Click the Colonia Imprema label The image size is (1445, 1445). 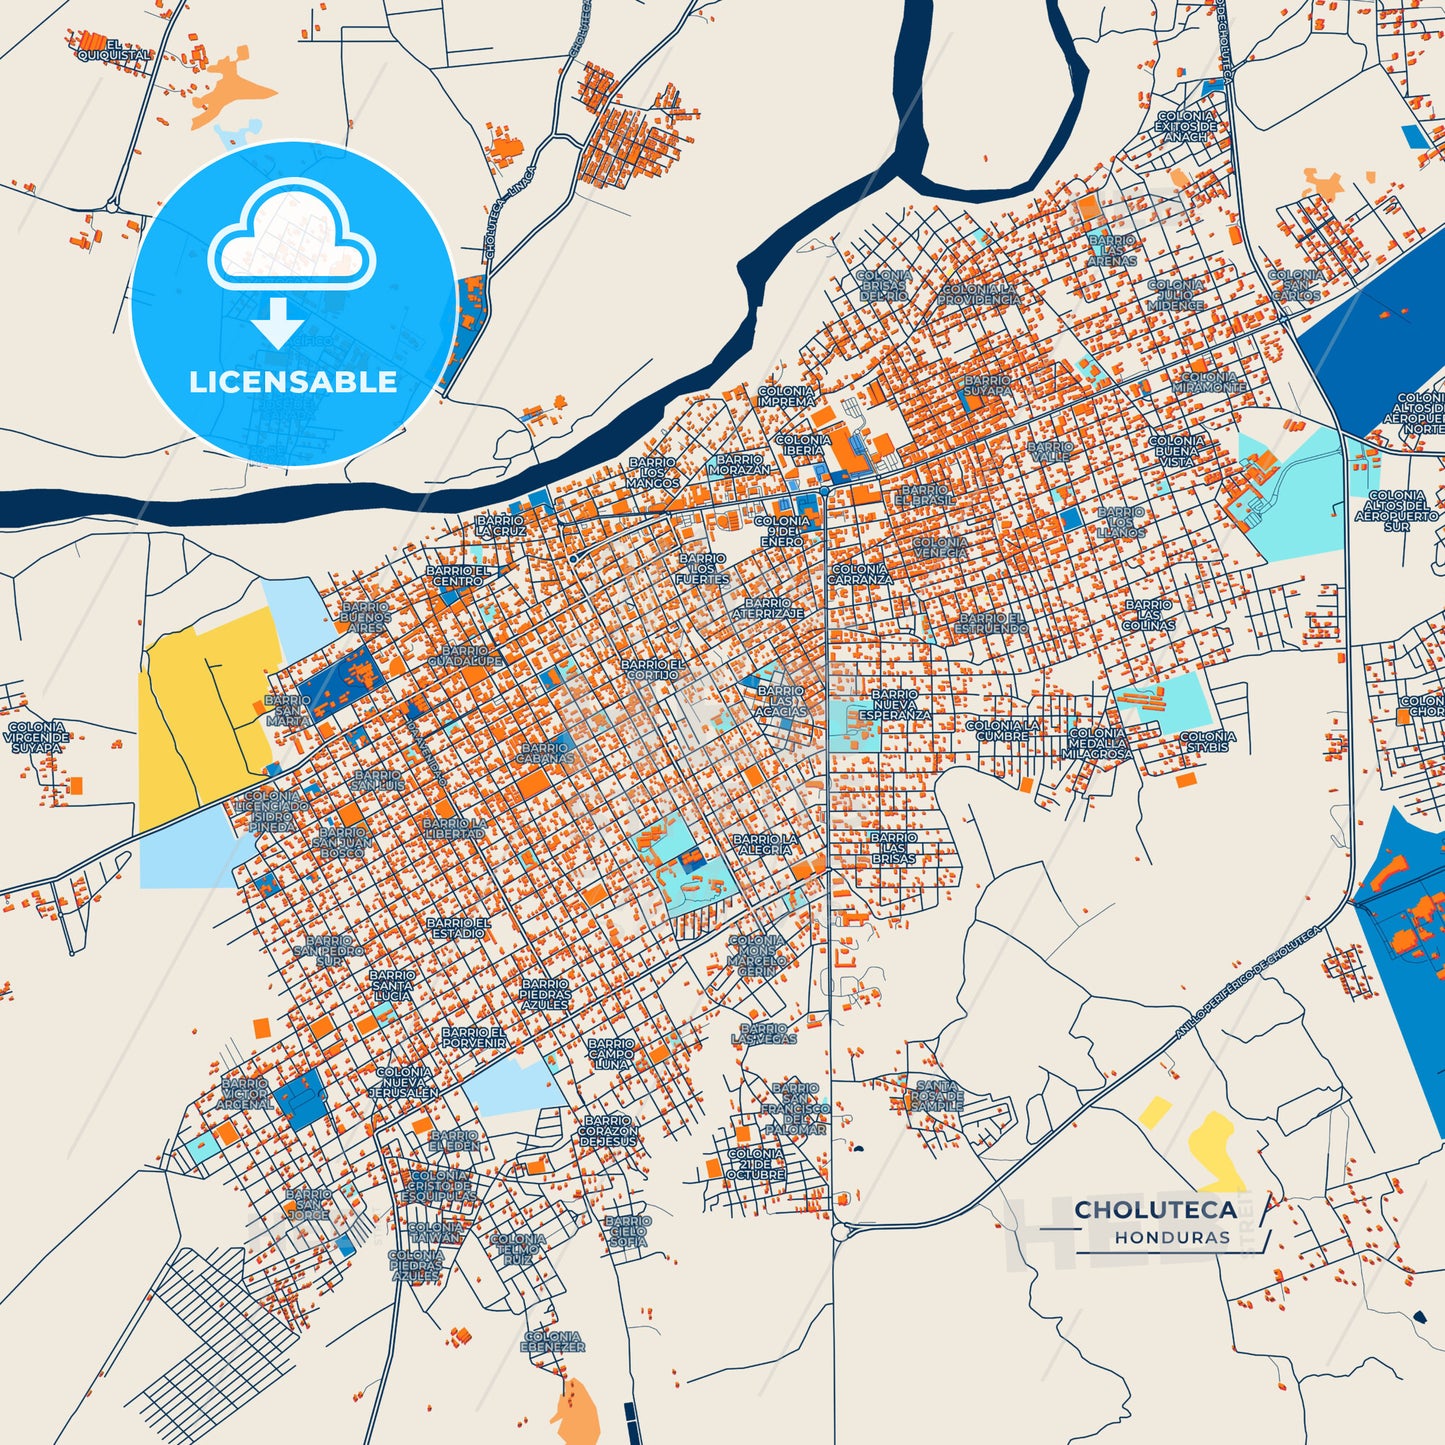pyautogui.click(x=786, y=396)
